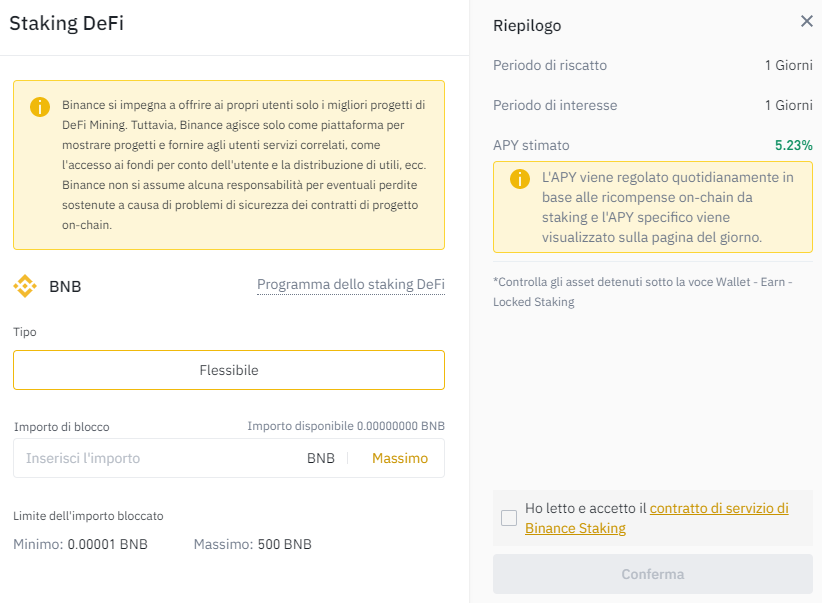Click the Importo di blocco label
Screen dimensions: 822x603
tap(62, 427)
